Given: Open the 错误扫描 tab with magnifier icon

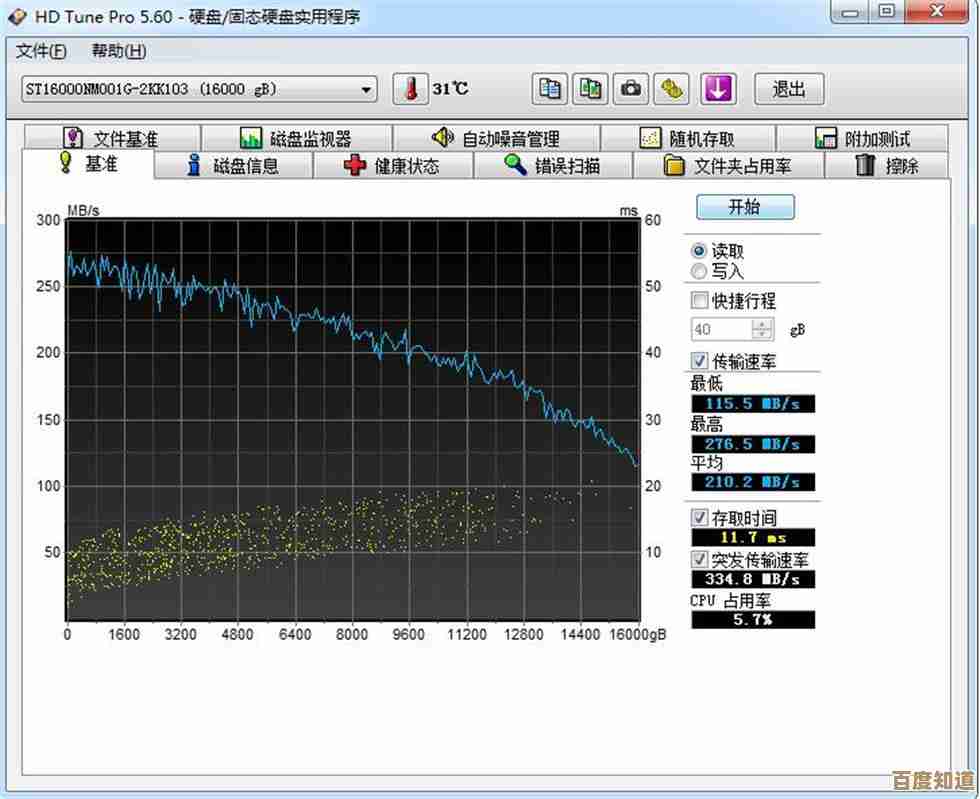Looking at the screenshot, I should coord(553,166).
